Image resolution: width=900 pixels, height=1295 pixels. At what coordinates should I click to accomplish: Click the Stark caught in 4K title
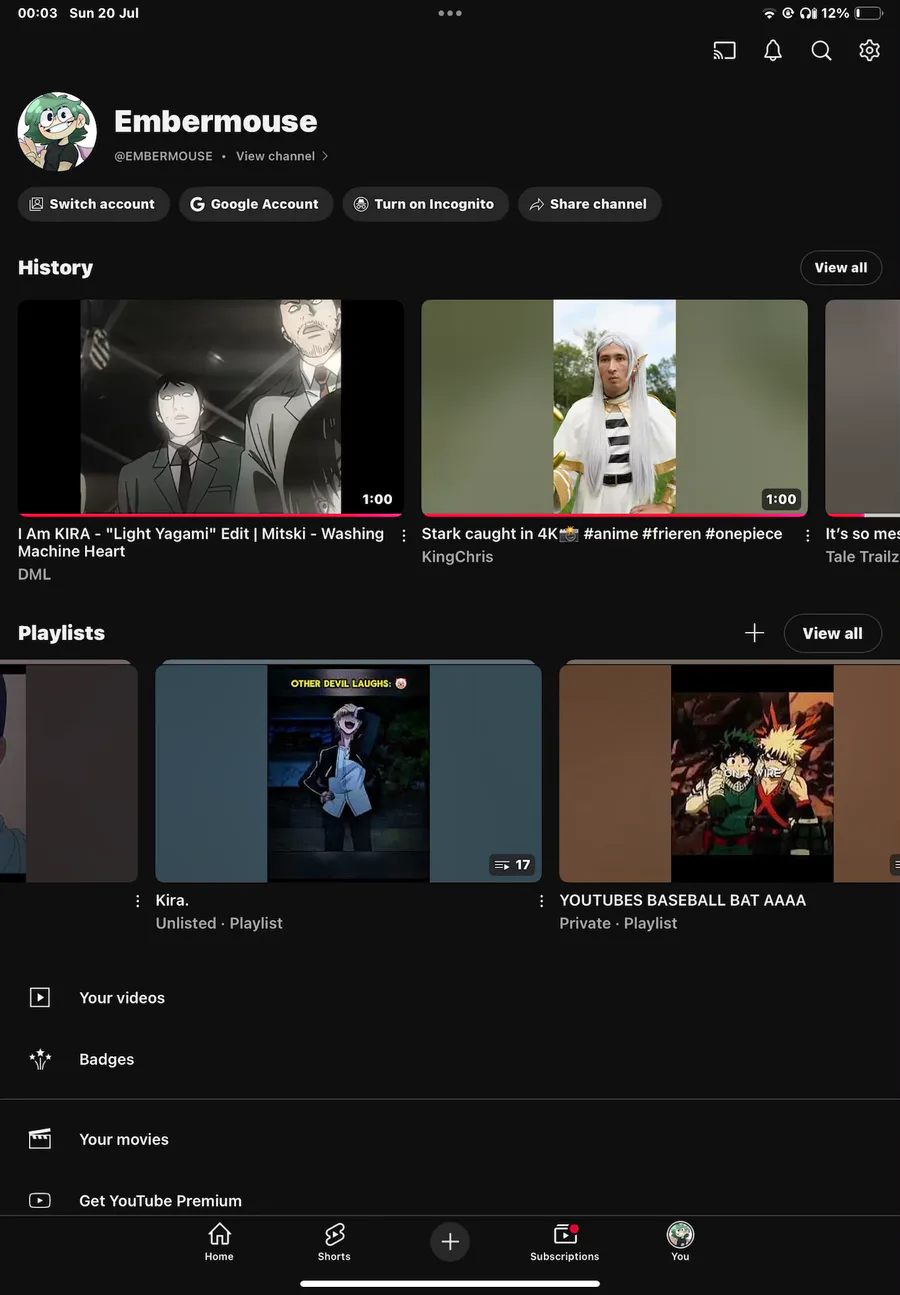coord(602,534)
